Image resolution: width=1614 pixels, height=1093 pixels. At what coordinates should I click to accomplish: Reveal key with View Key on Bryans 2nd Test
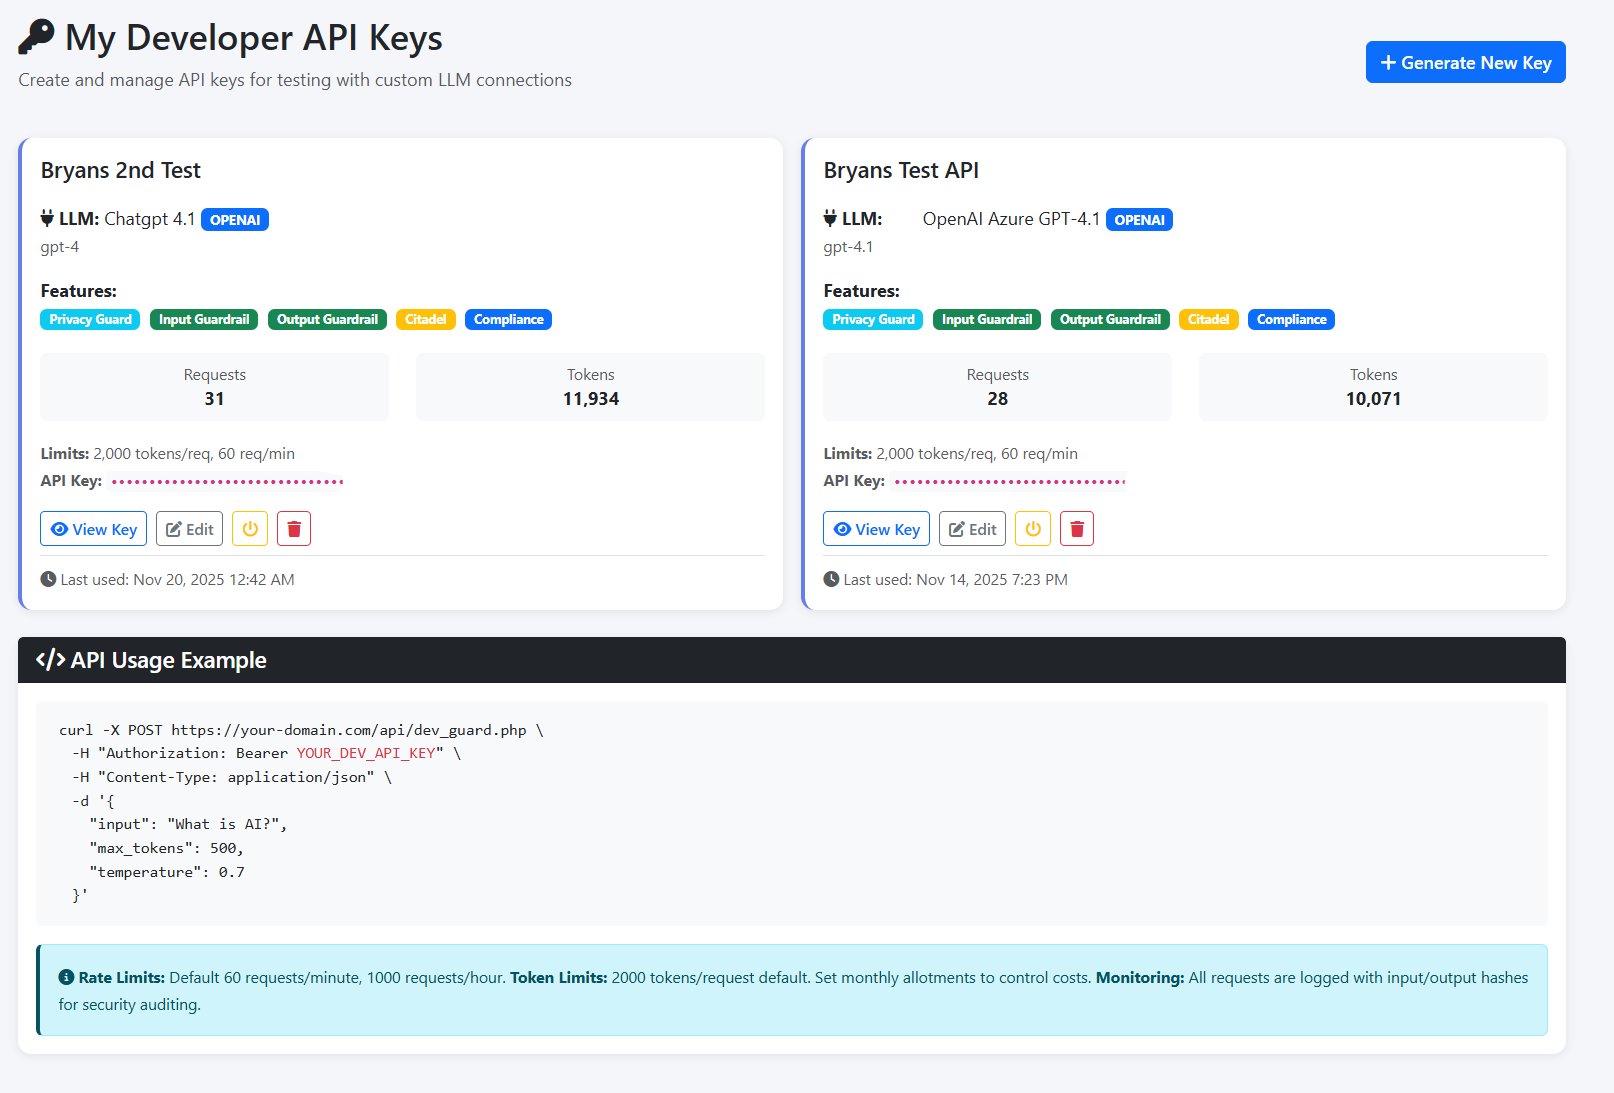click(x=93, y=528)
